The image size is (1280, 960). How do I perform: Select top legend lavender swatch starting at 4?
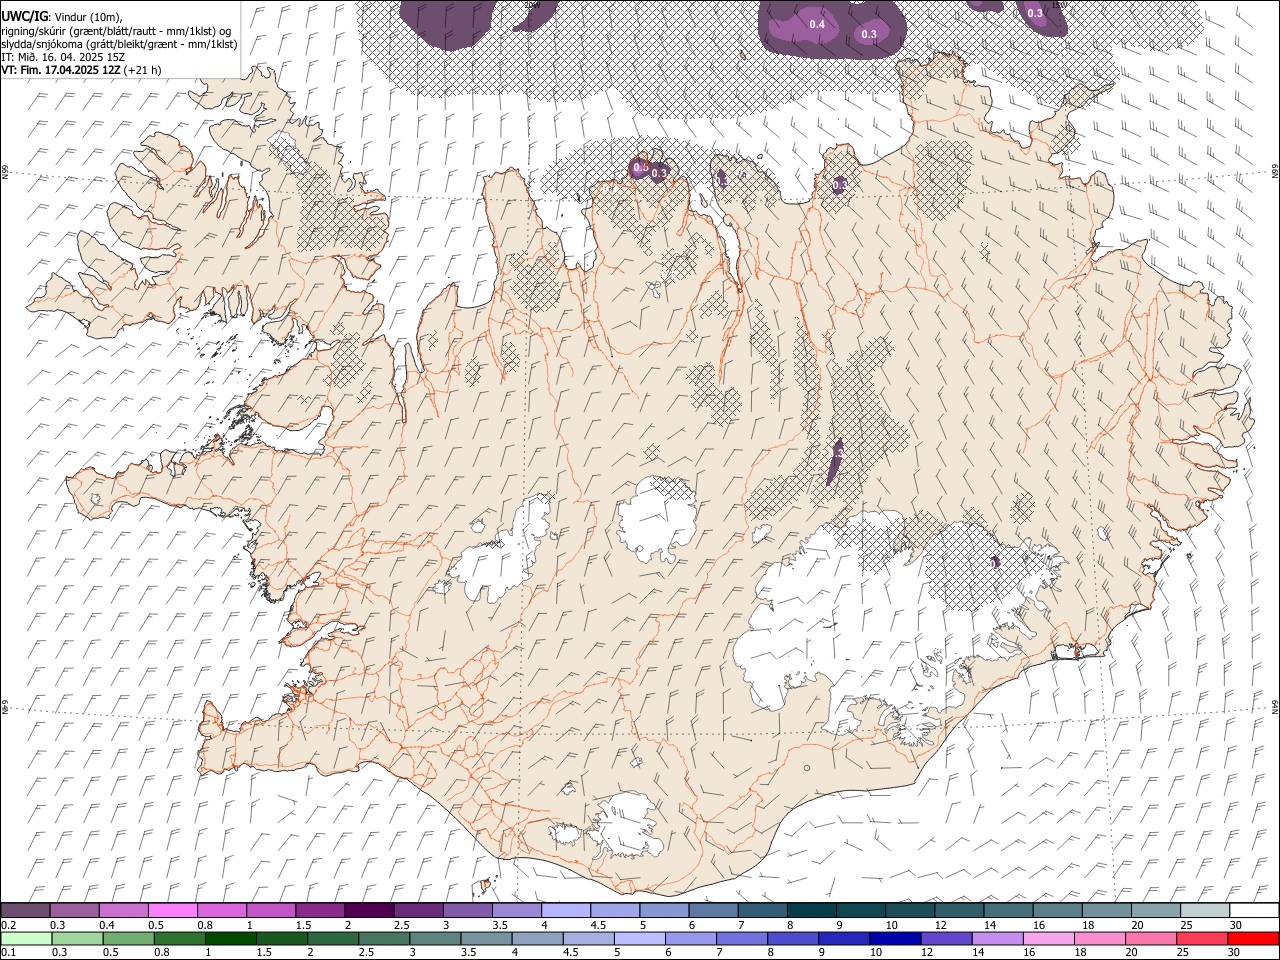[566, 910]
